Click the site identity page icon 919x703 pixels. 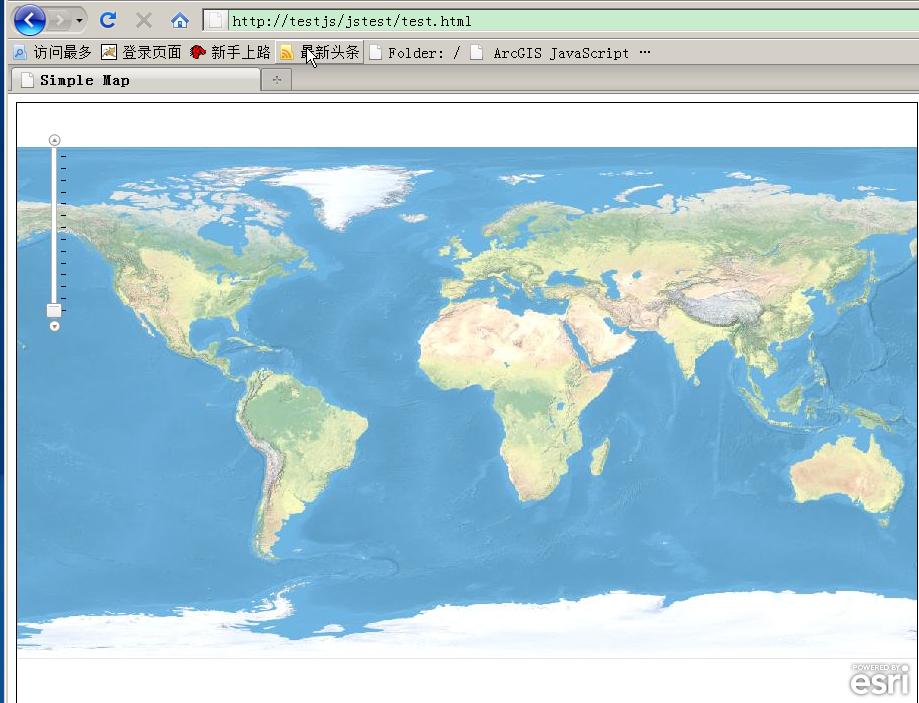click(x=215, y=20)
